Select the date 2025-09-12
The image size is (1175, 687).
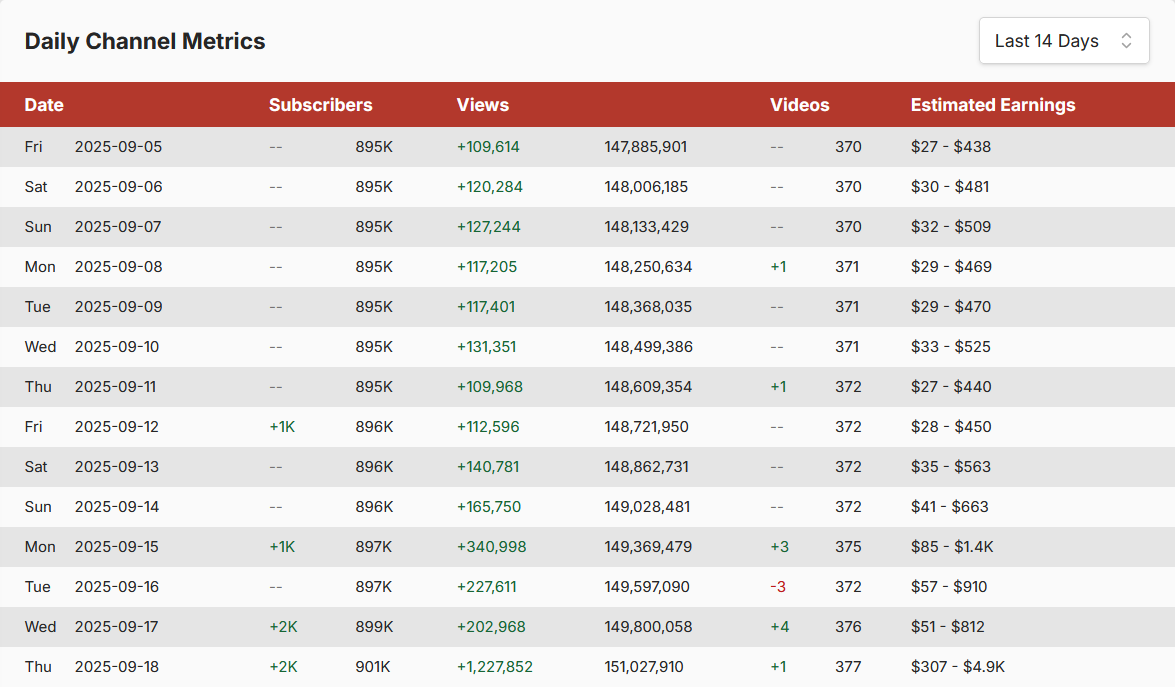[117, 427]
